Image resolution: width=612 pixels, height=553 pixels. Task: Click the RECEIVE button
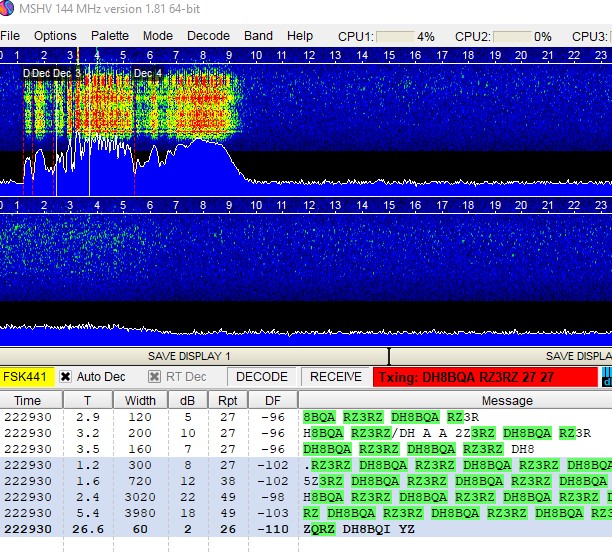pos(336,377)
